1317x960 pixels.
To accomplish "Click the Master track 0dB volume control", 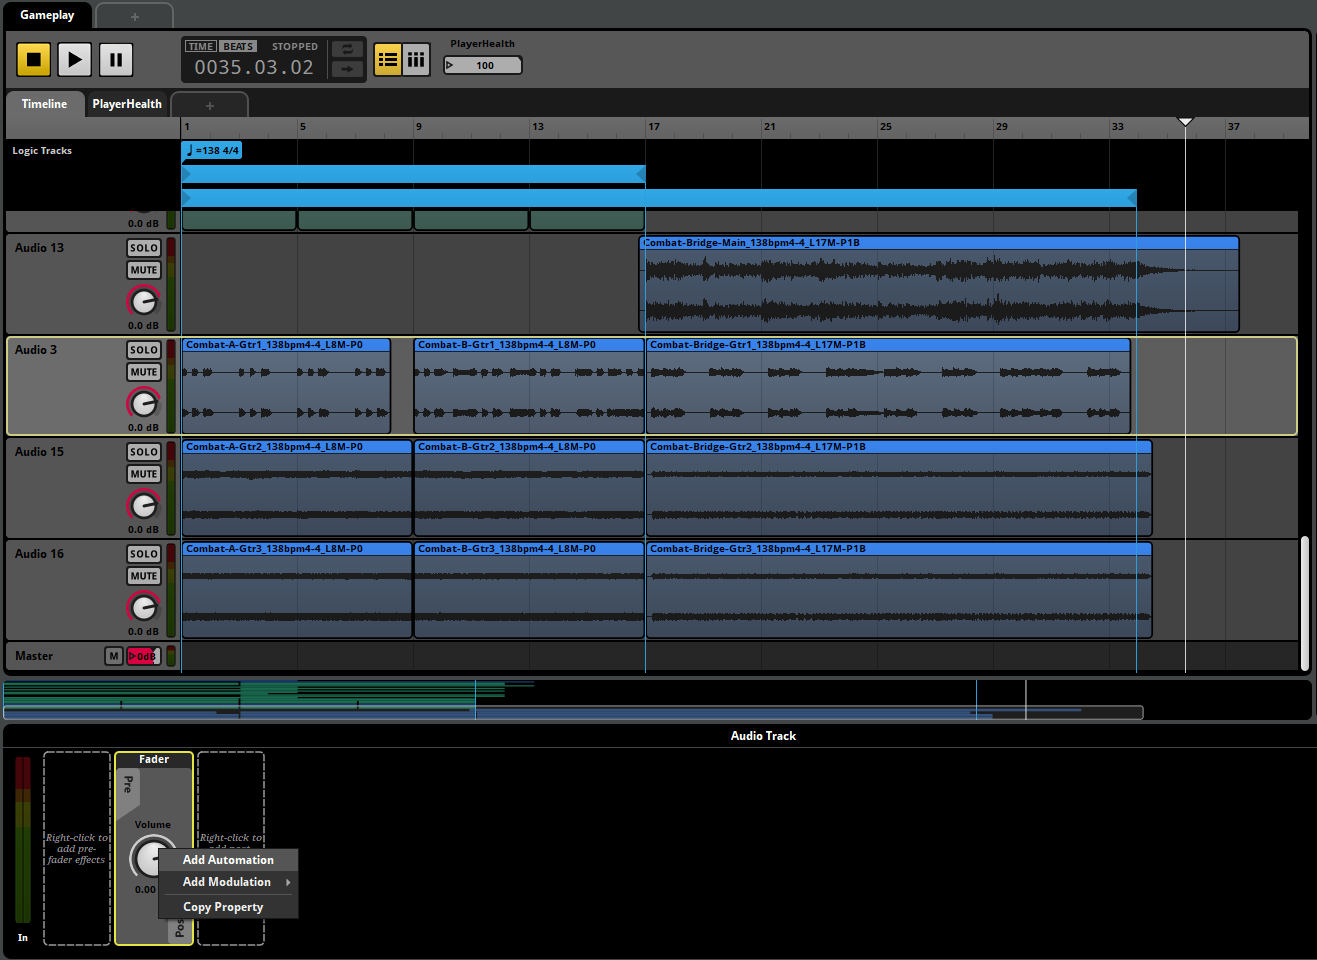I will [143, 656].
